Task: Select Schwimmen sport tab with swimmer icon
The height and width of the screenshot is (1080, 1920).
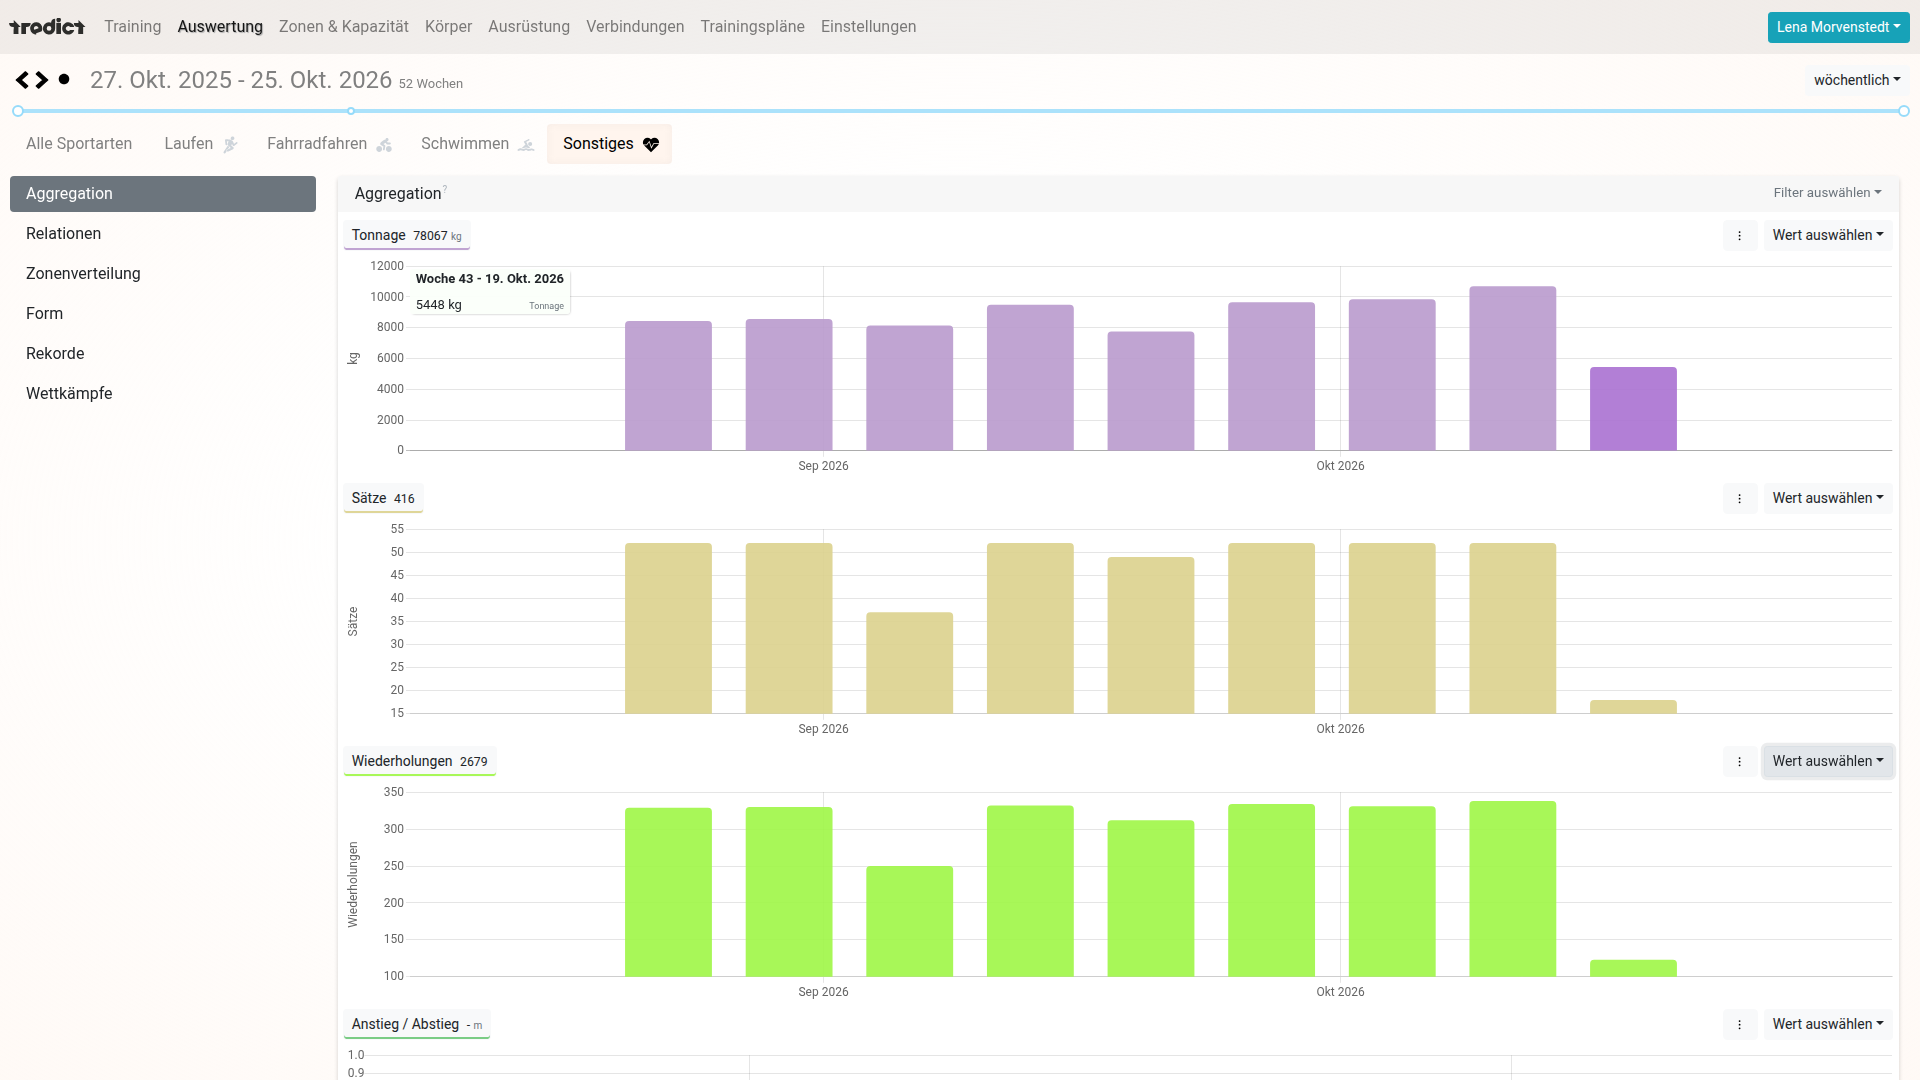Action: [477, 144]
